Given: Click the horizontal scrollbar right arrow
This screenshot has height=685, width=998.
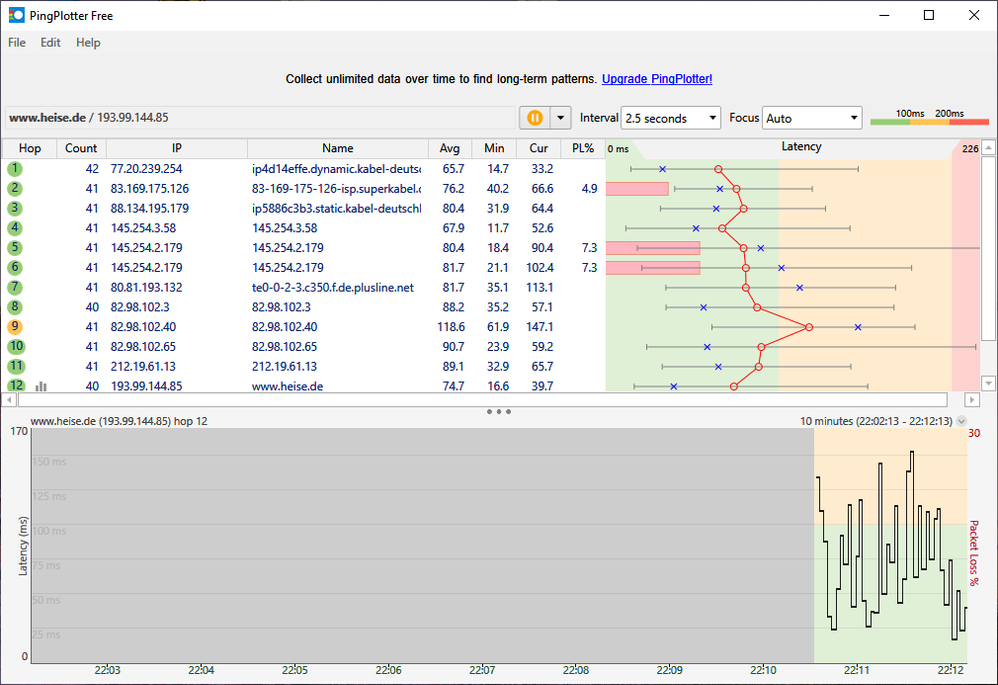Looking at the screenshot, I should click(971, 400).
